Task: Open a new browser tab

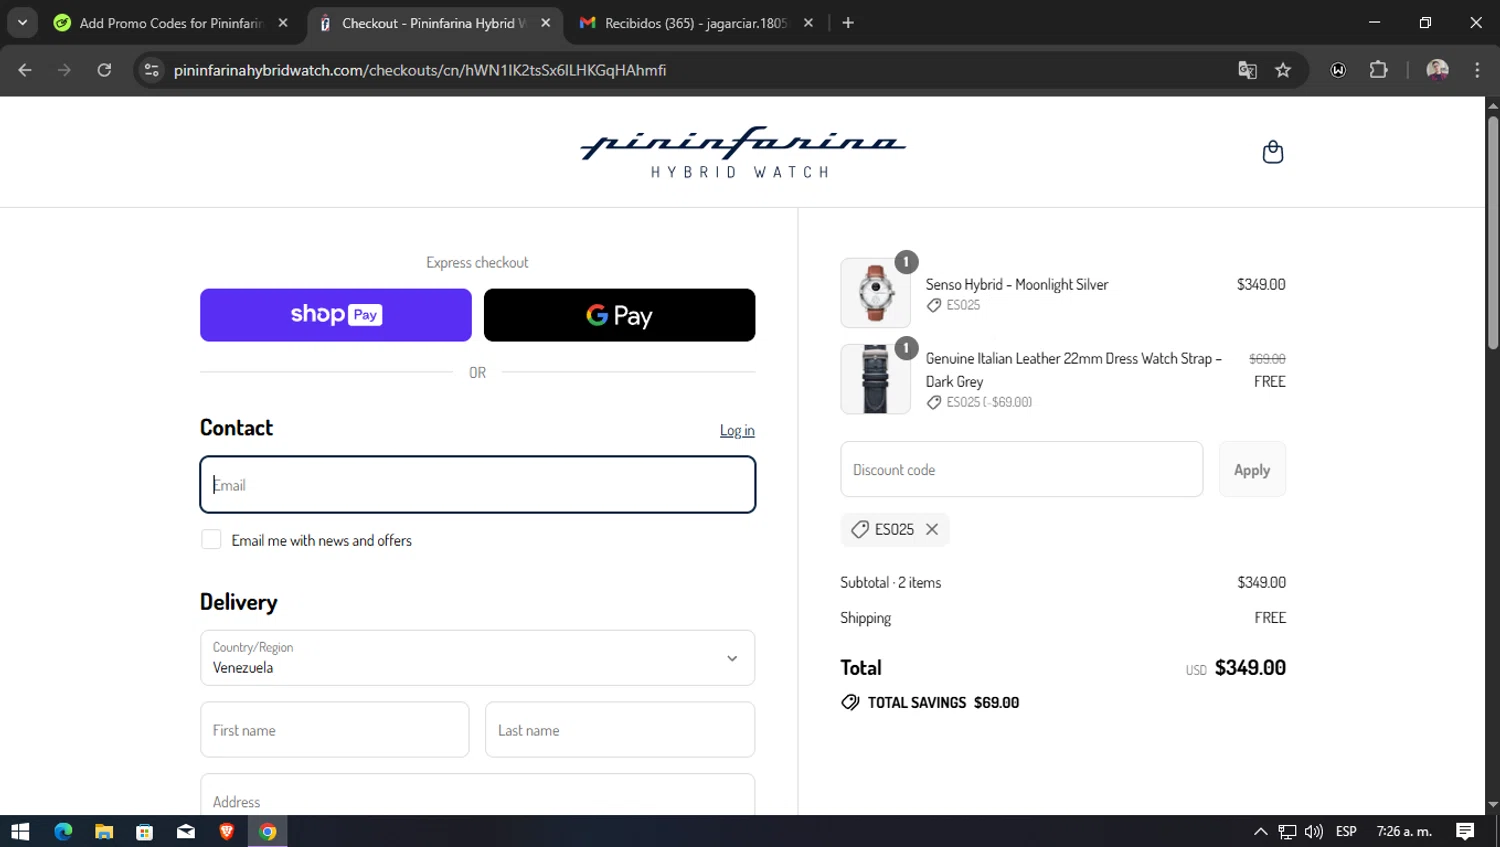Action: (x=848, y=23)
